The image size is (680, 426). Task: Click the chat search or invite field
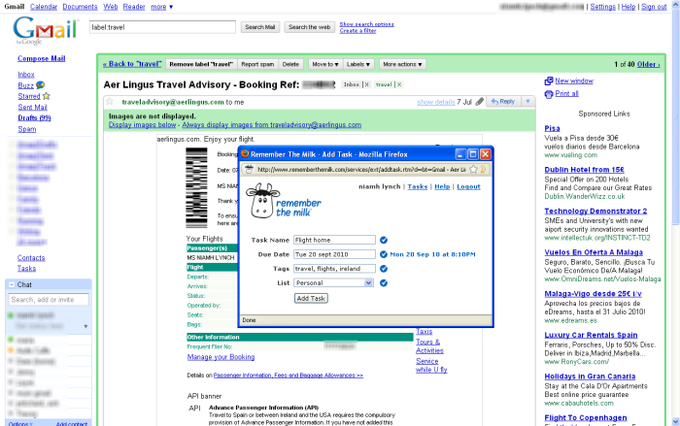pyautogui.click(x=49, y=300)
